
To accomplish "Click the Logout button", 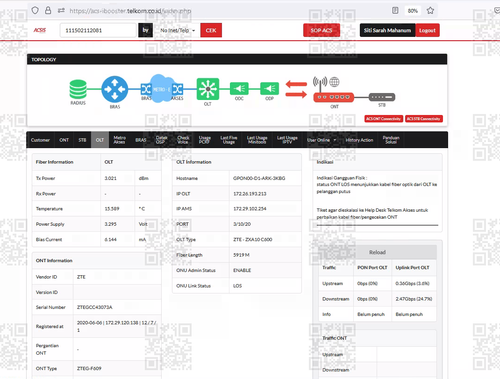I will point(427,30).
